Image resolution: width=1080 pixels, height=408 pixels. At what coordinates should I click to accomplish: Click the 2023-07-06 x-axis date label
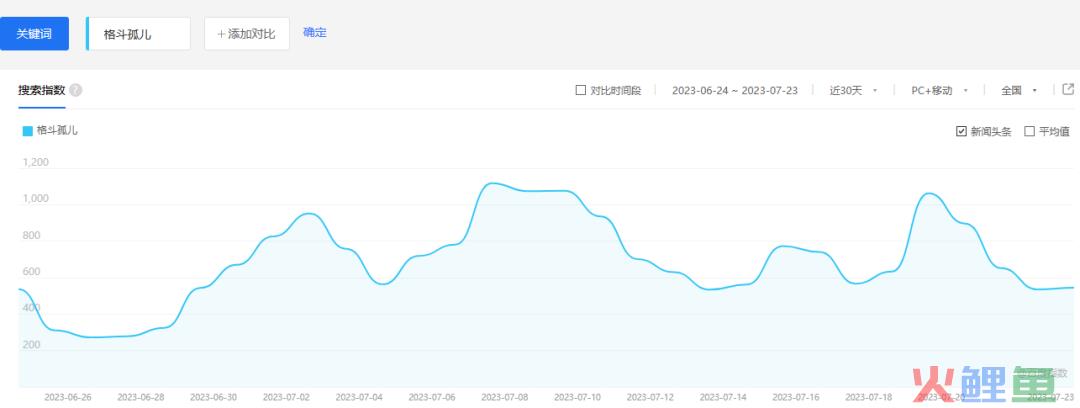432,398
